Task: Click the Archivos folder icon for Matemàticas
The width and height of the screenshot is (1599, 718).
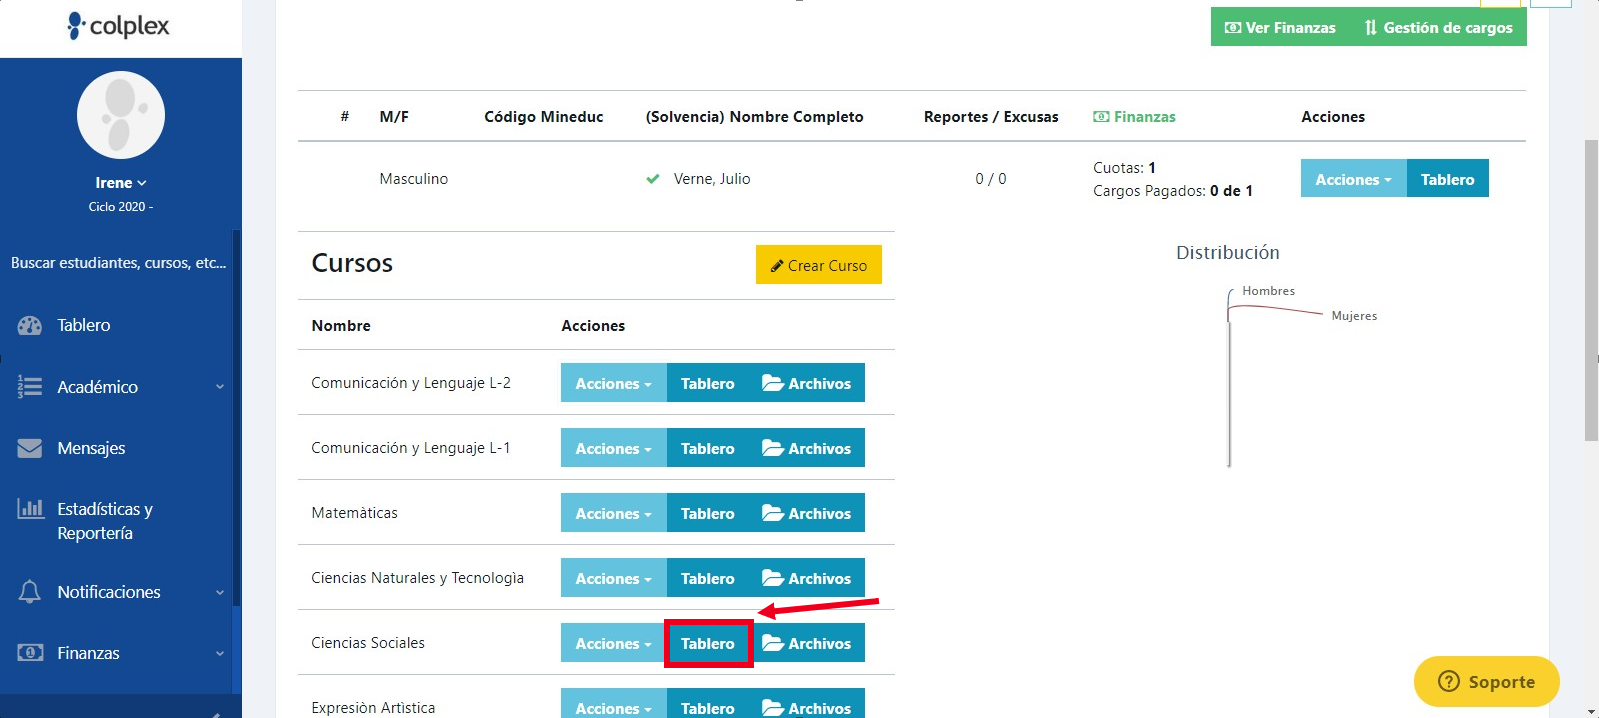Action: click(772, 513)
